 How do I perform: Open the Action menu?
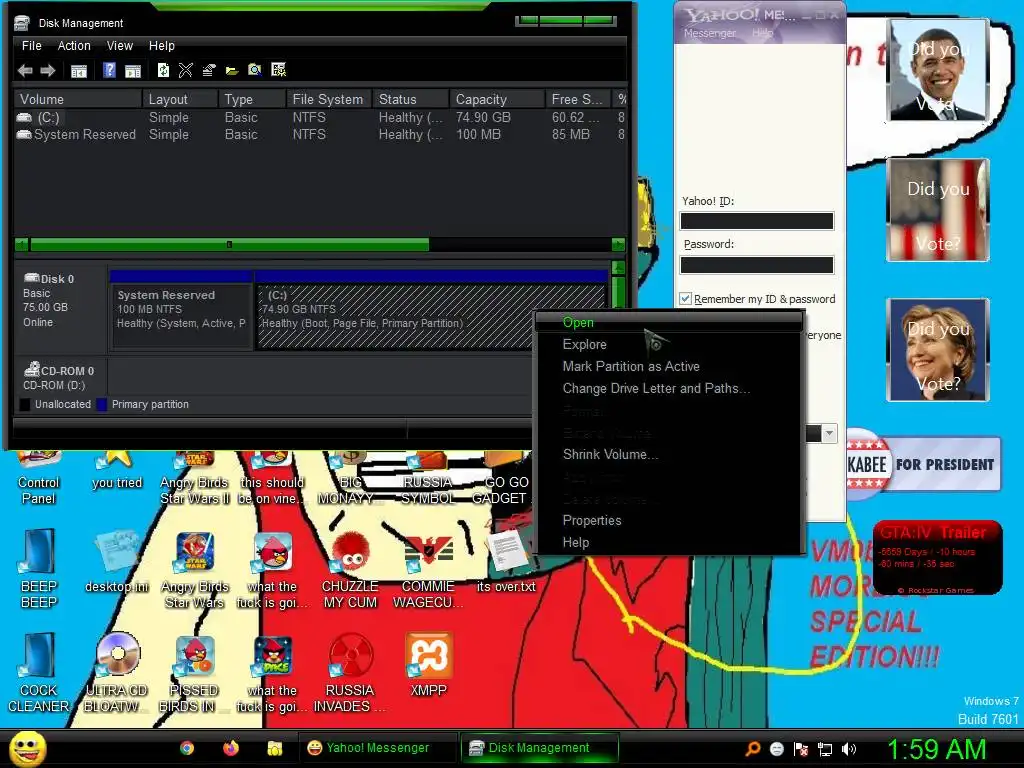coord(74,46)
